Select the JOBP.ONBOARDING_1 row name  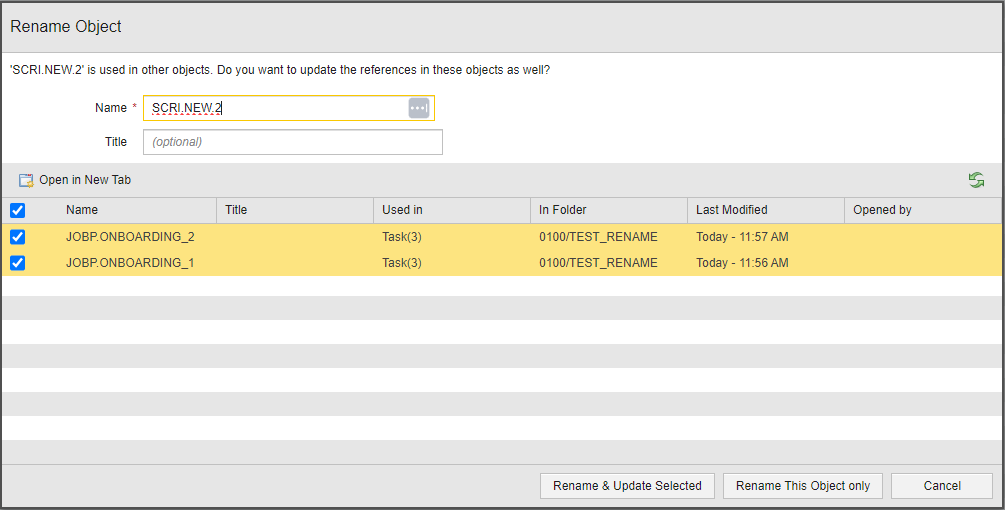click(x=130, y=263)
